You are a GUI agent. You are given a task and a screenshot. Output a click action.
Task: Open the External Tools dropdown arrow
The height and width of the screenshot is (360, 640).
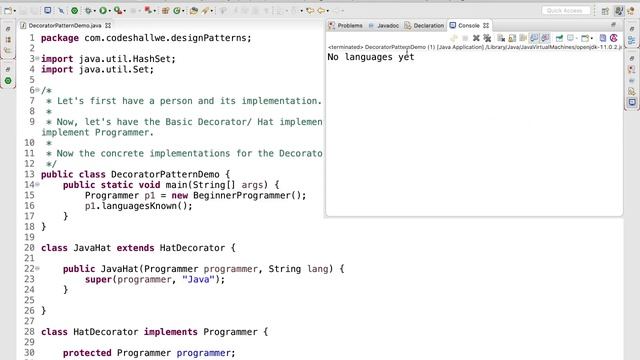[x=124, y=11]
